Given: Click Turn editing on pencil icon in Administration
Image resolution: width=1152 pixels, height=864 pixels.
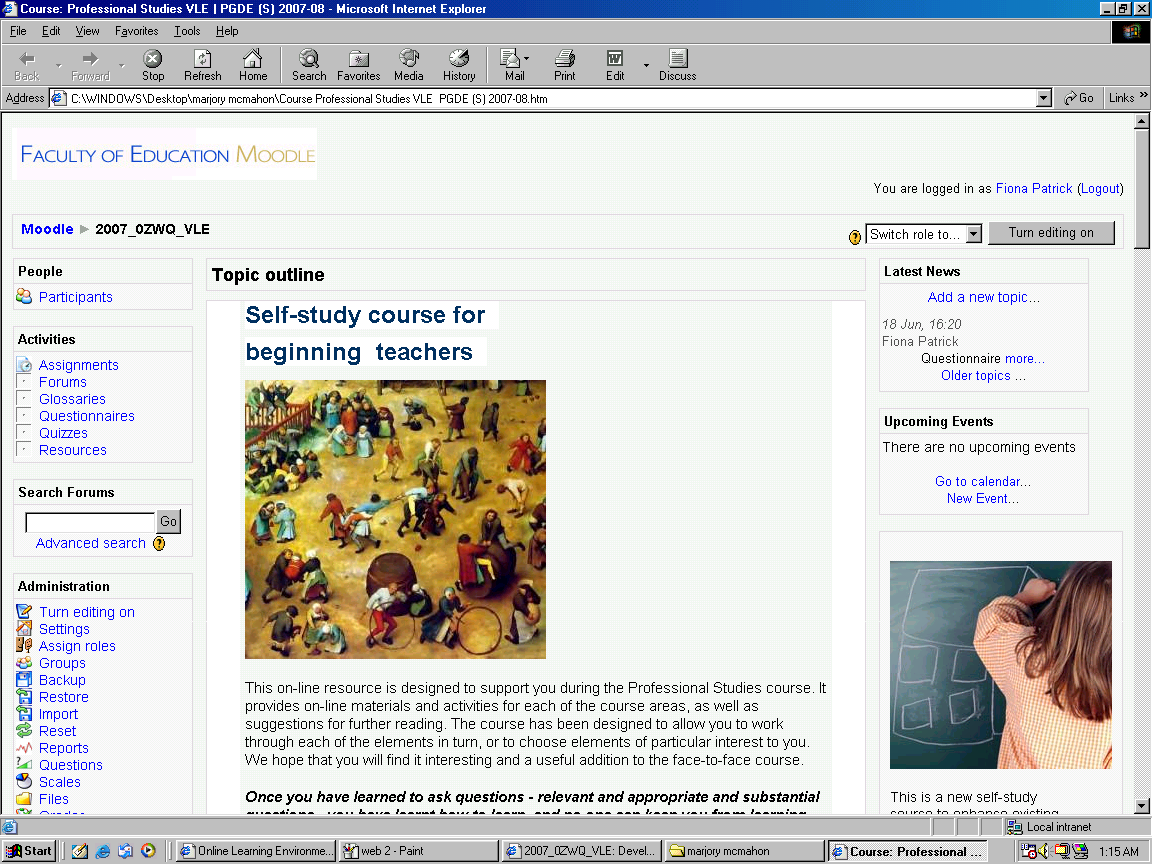Looking at the screenshot, I should (24, 611).
